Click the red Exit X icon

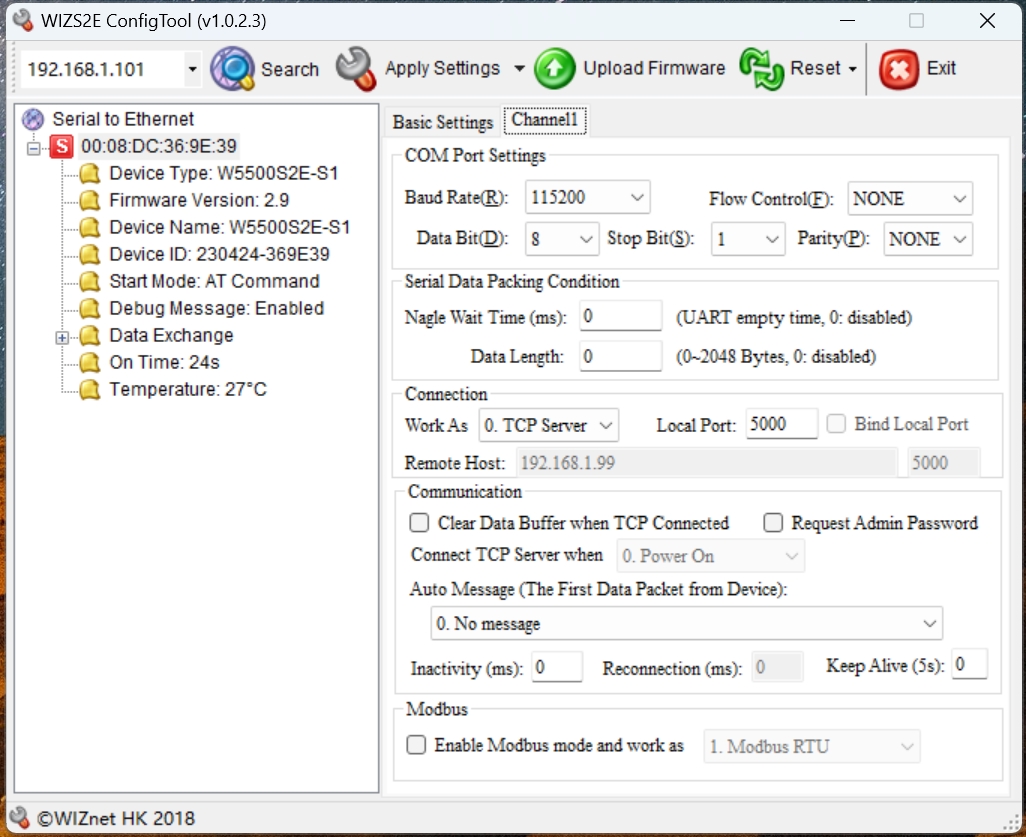[x=899, y=69]
